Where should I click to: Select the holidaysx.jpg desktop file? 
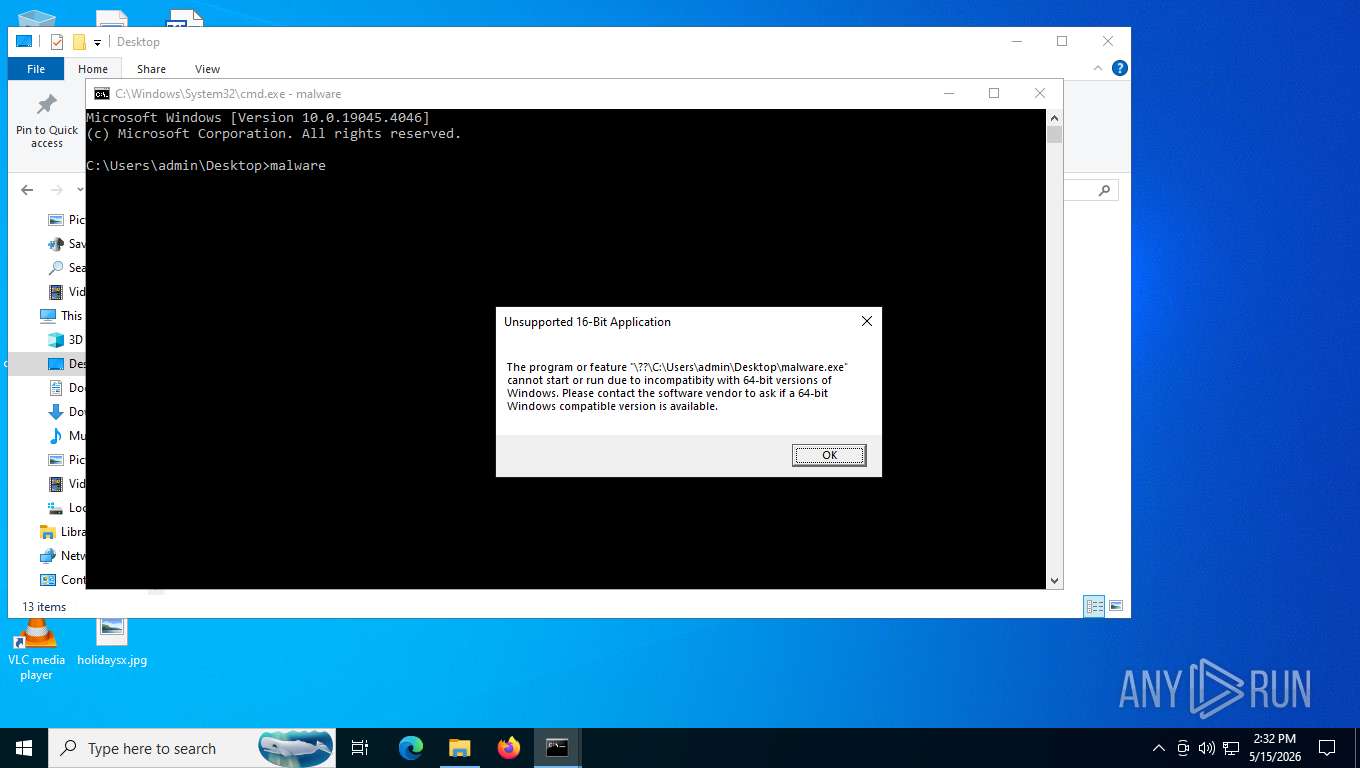click(112, 642)
